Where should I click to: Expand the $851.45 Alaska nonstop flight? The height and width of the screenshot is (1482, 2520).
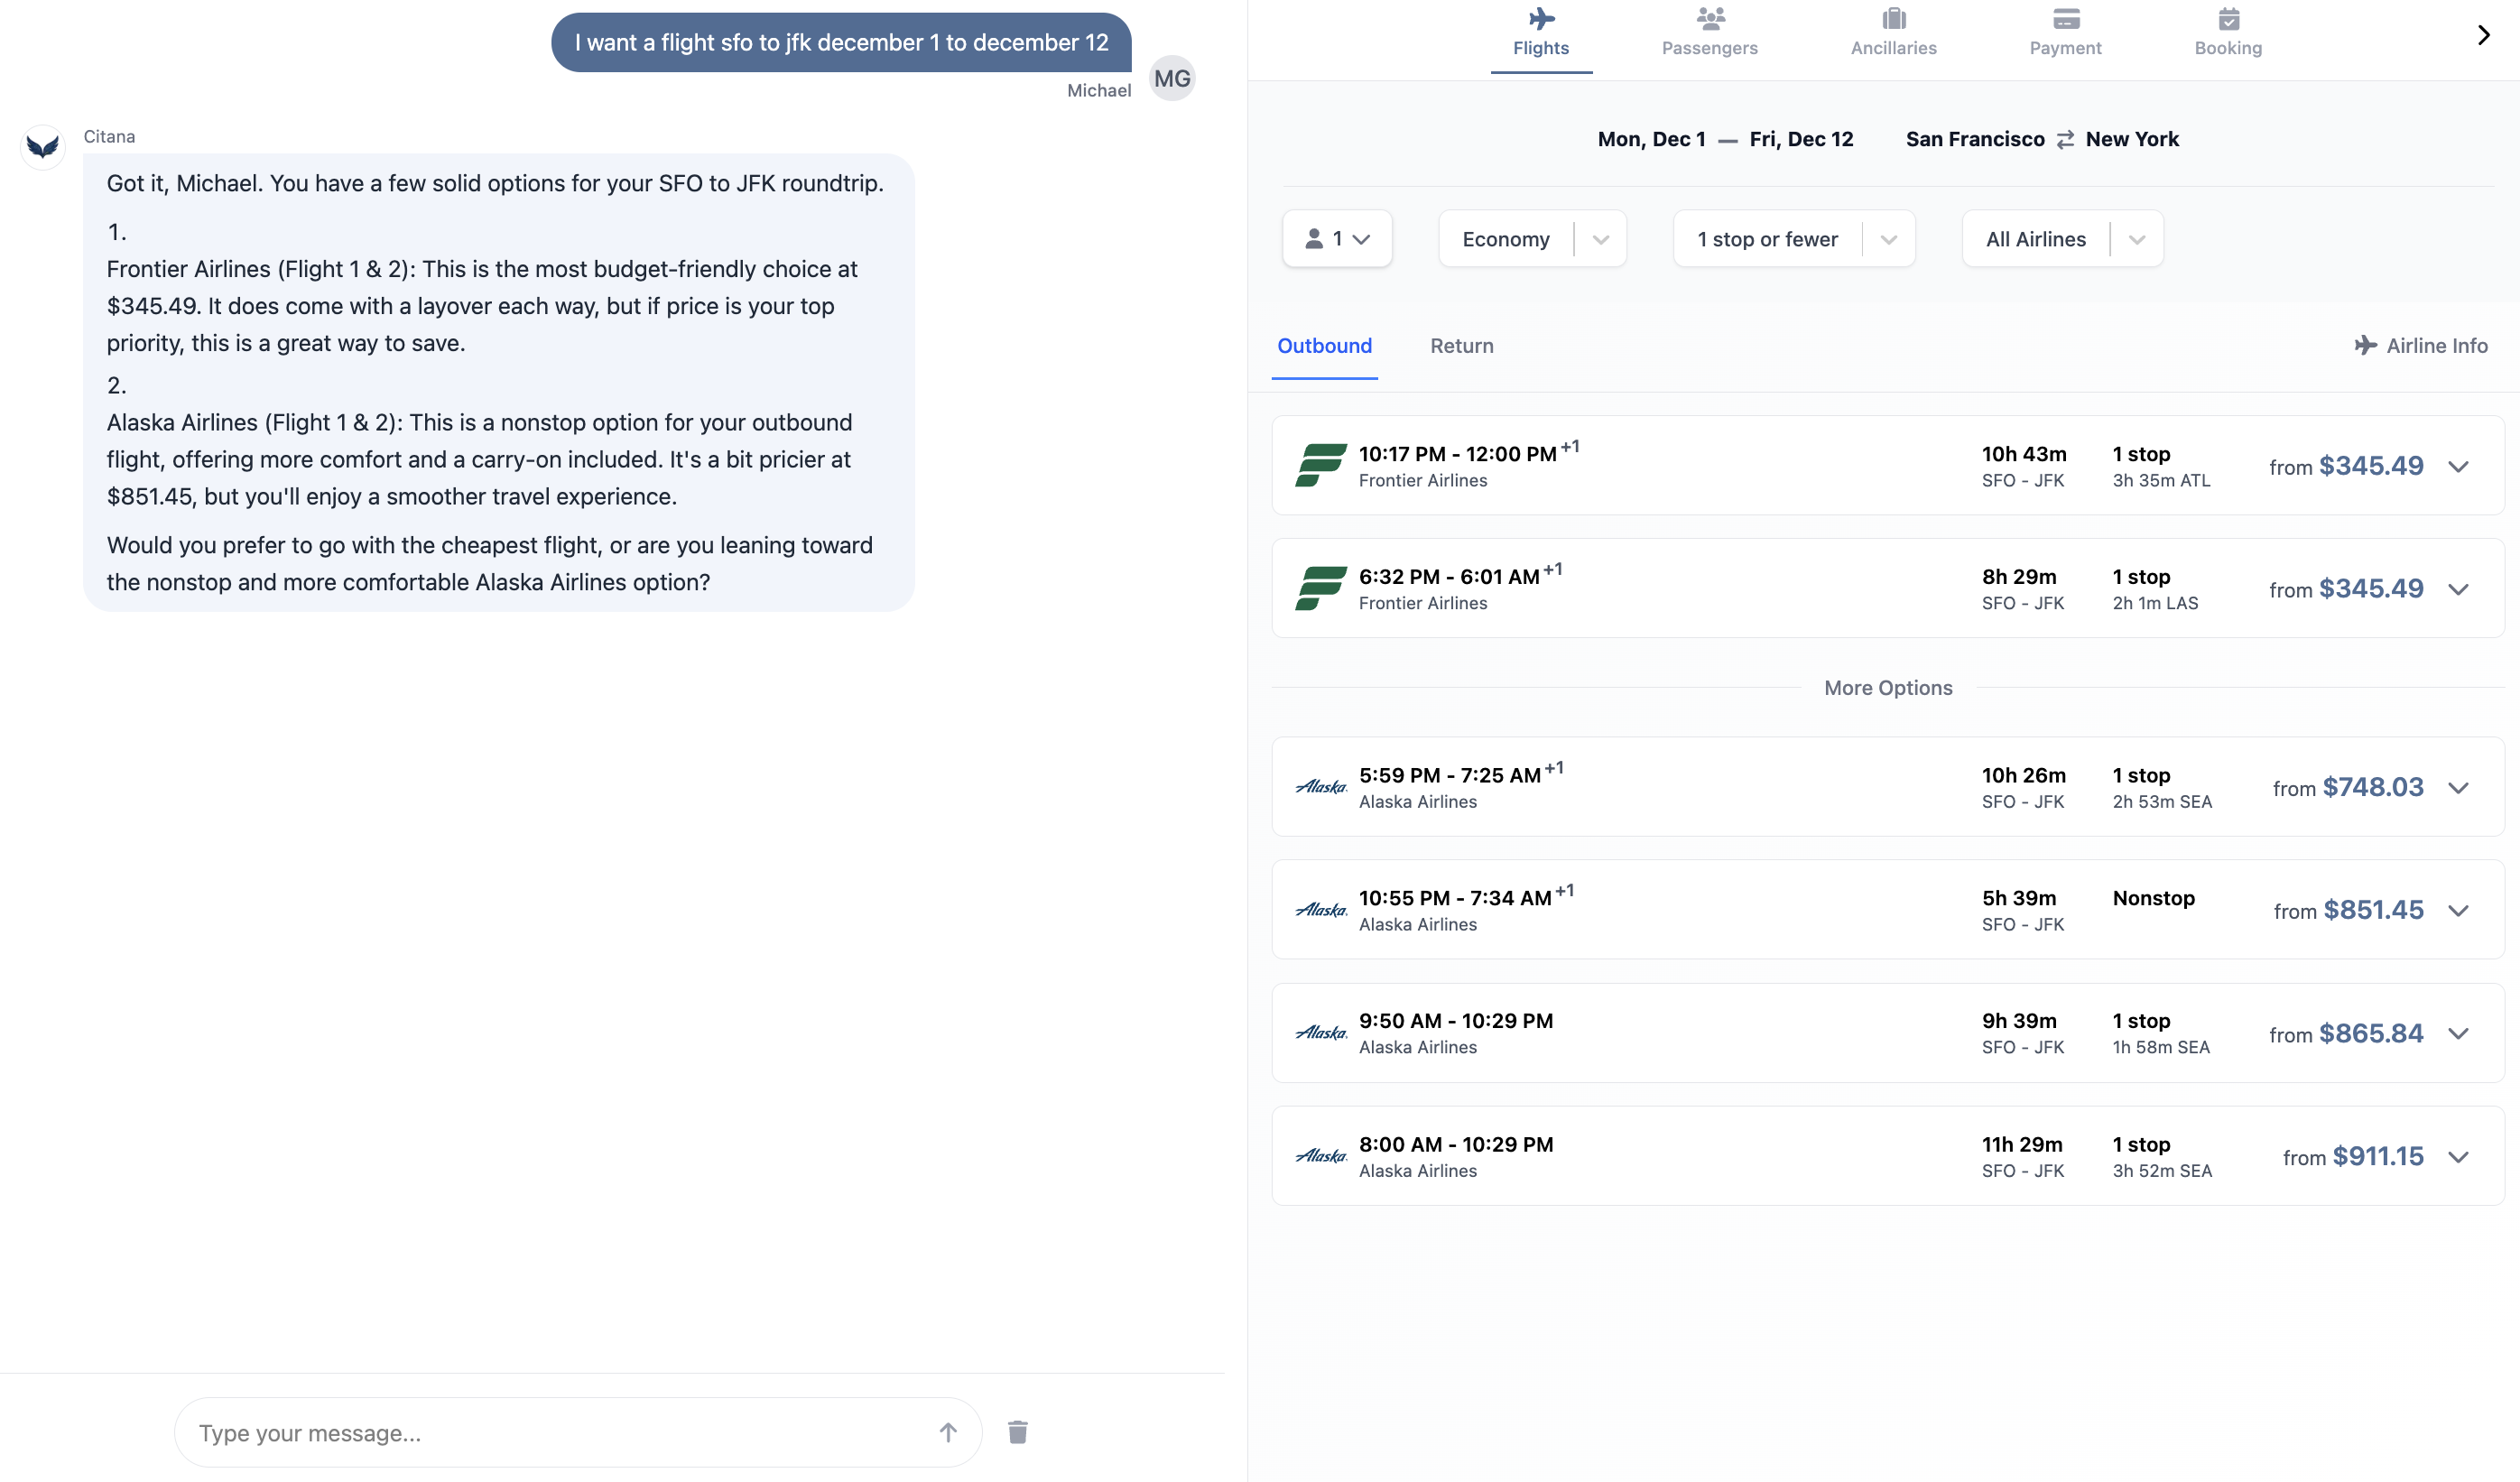(2458, 911)
